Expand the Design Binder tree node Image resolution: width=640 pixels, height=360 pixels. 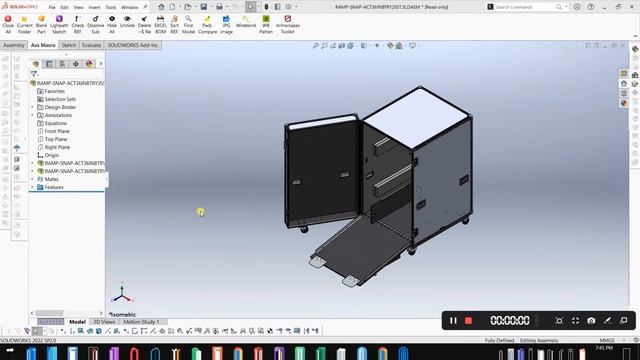[x=32, y=107]
